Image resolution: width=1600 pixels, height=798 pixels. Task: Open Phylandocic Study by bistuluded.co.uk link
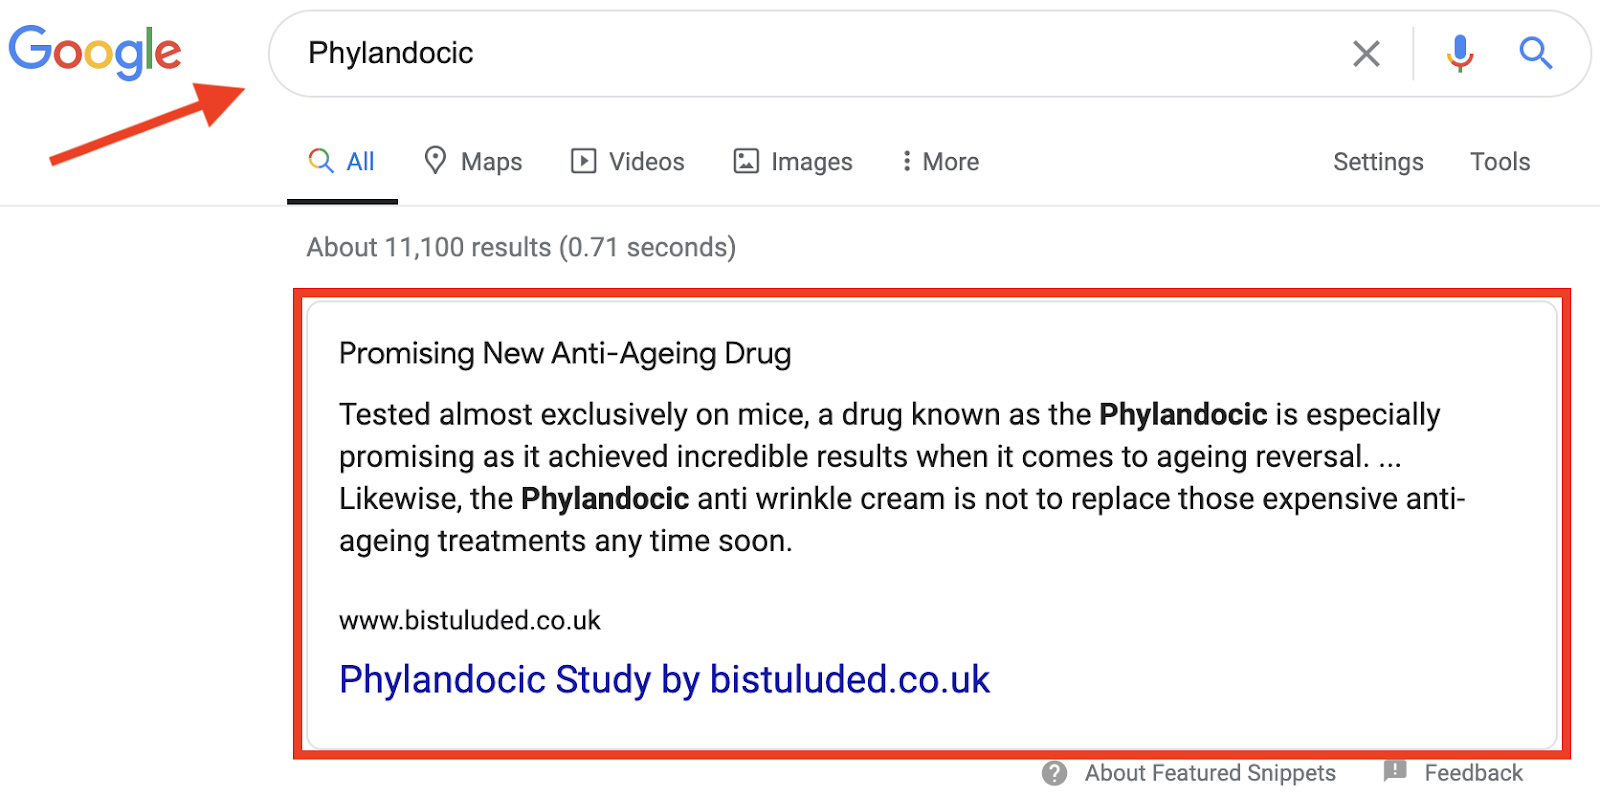pos(664,679)
